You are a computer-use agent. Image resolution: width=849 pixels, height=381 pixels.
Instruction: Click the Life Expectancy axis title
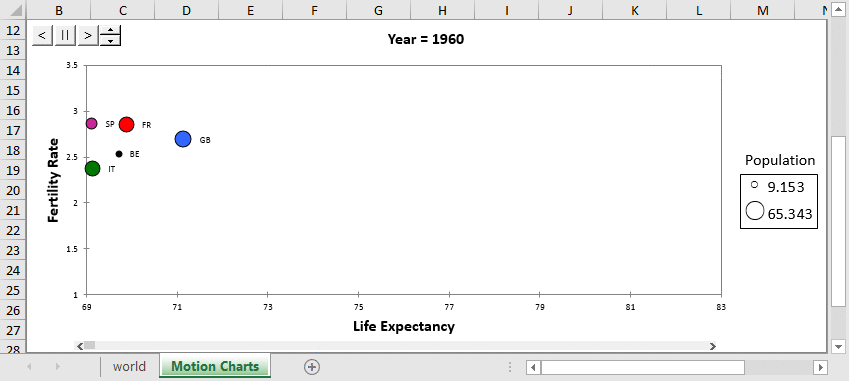click(x=404, y=326)
